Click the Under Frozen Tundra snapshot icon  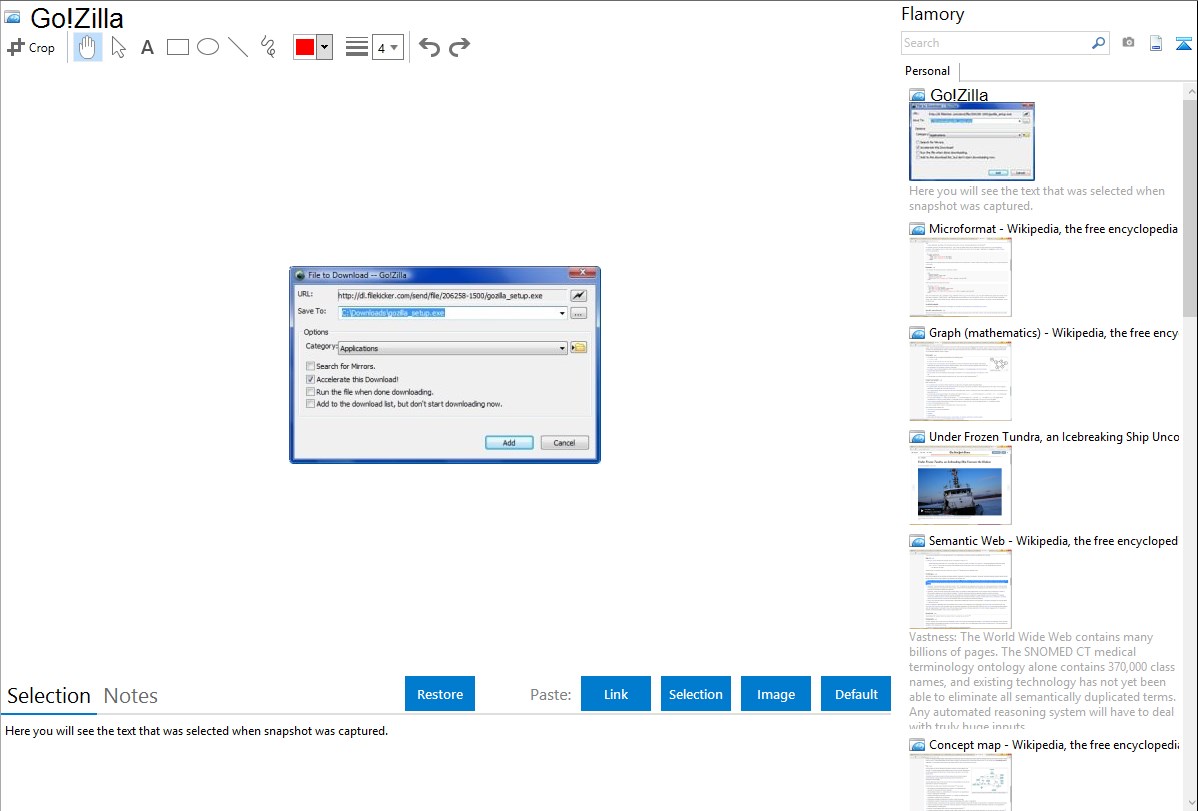click(x=917, y=437)
